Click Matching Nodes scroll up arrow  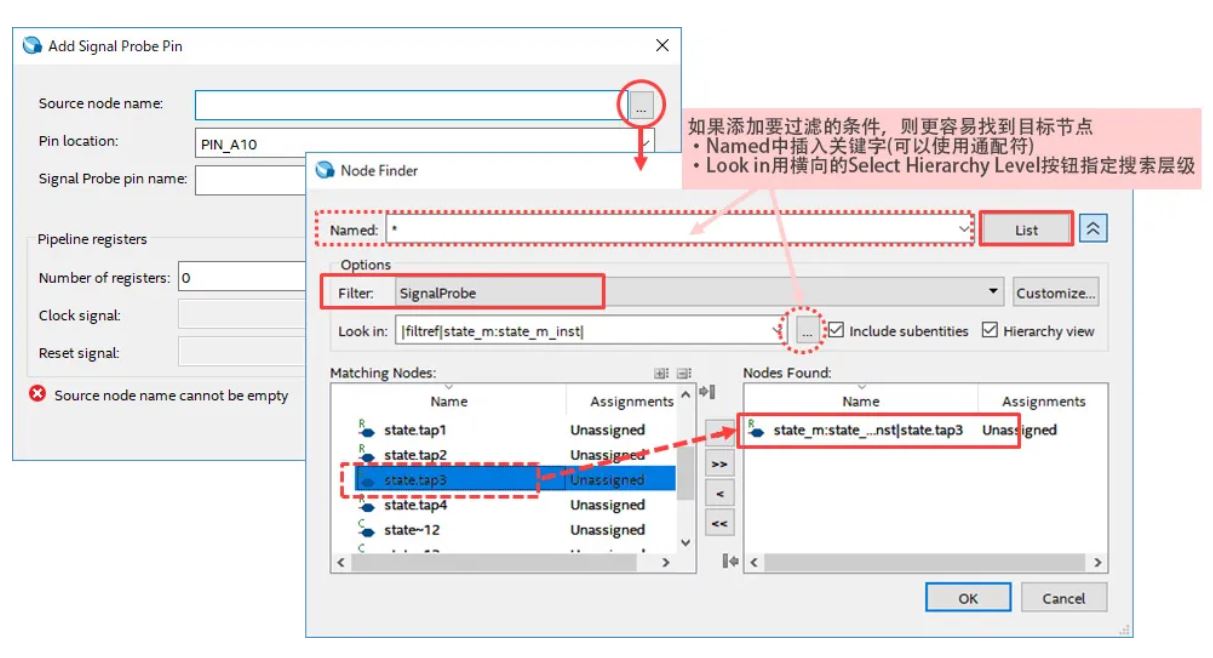[x=685, y=396]
